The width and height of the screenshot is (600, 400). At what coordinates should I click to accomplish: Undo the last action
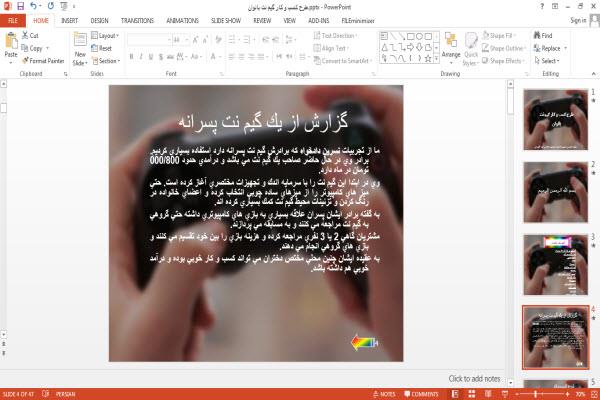[34, 6]
